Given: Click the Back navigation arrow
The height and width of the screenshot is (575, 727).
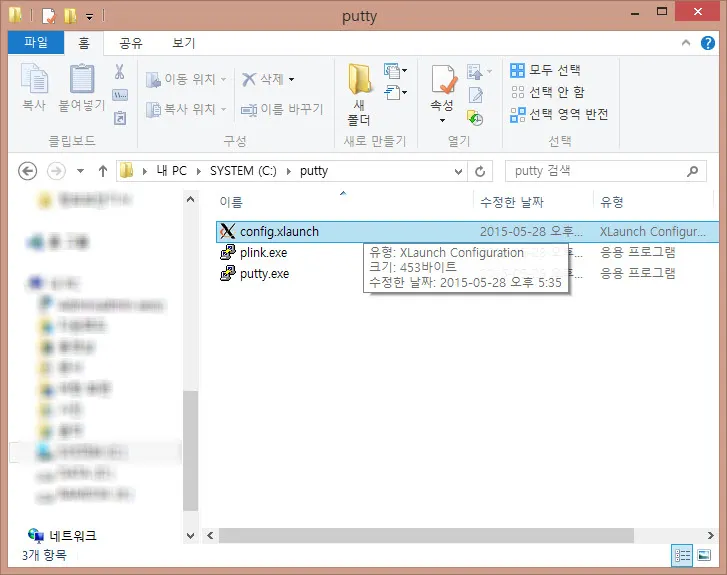Looking at the screenshot, I should [27, 171].
